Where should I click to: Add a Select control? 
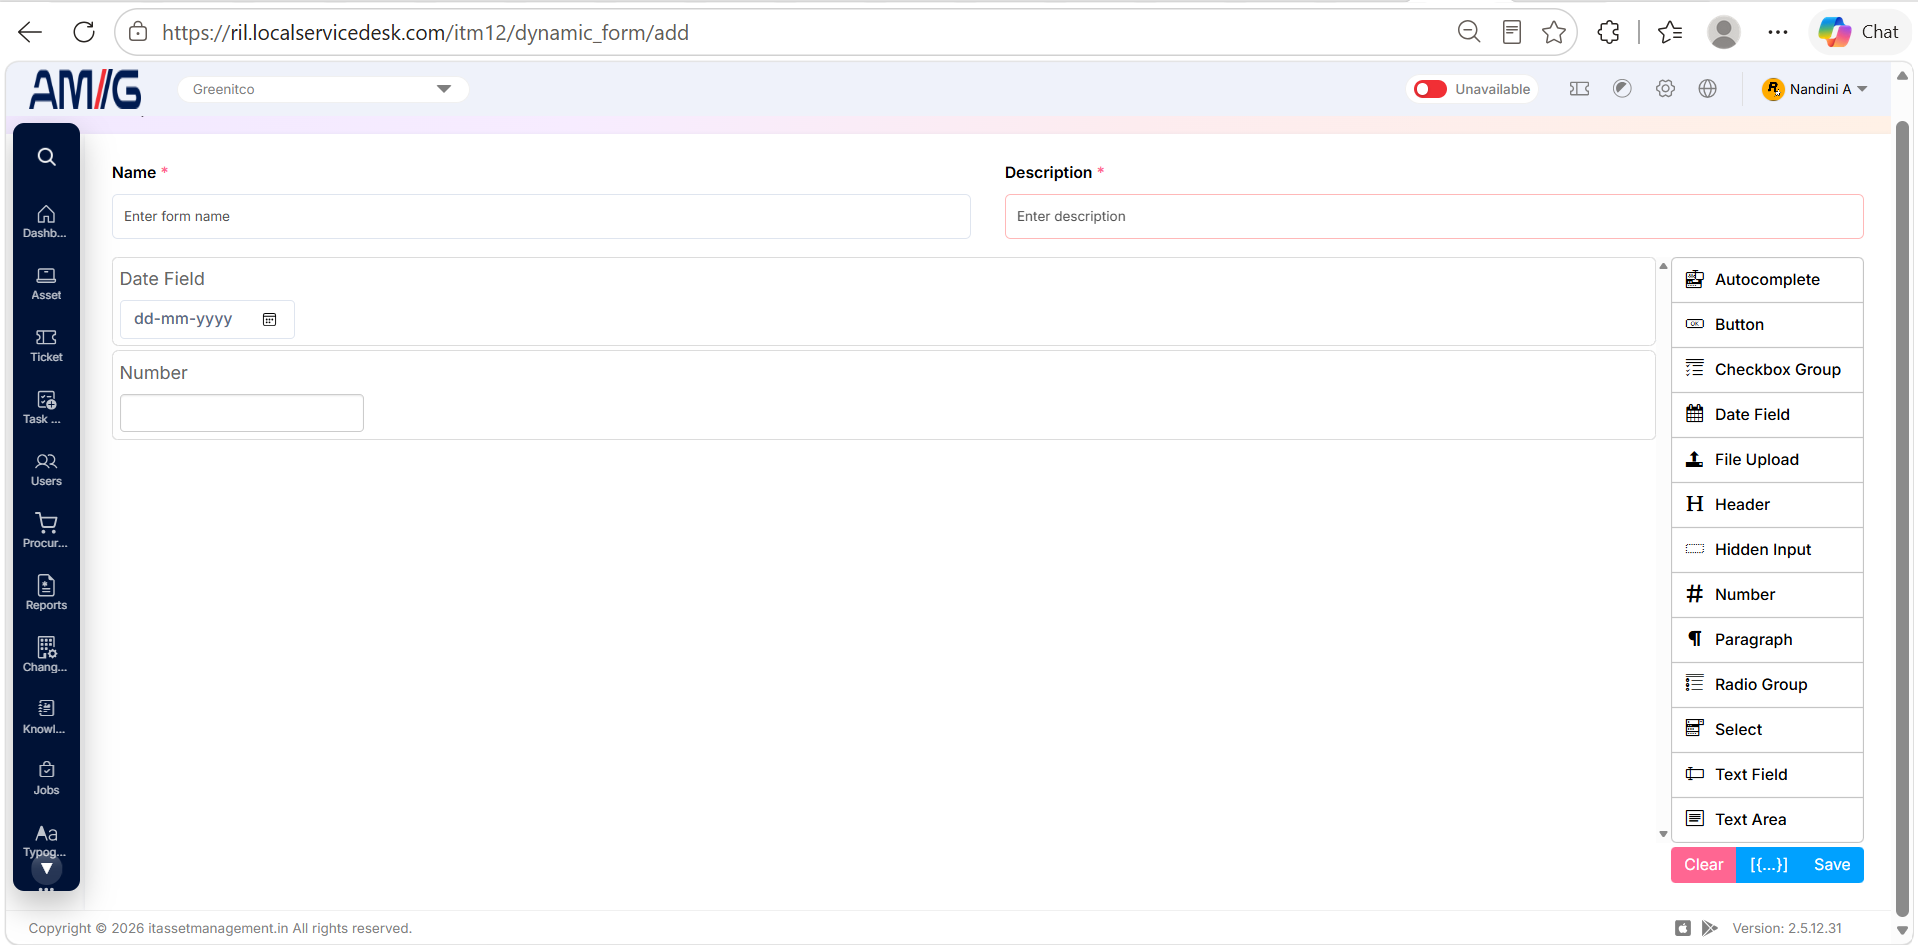(x=1767, y=730)
